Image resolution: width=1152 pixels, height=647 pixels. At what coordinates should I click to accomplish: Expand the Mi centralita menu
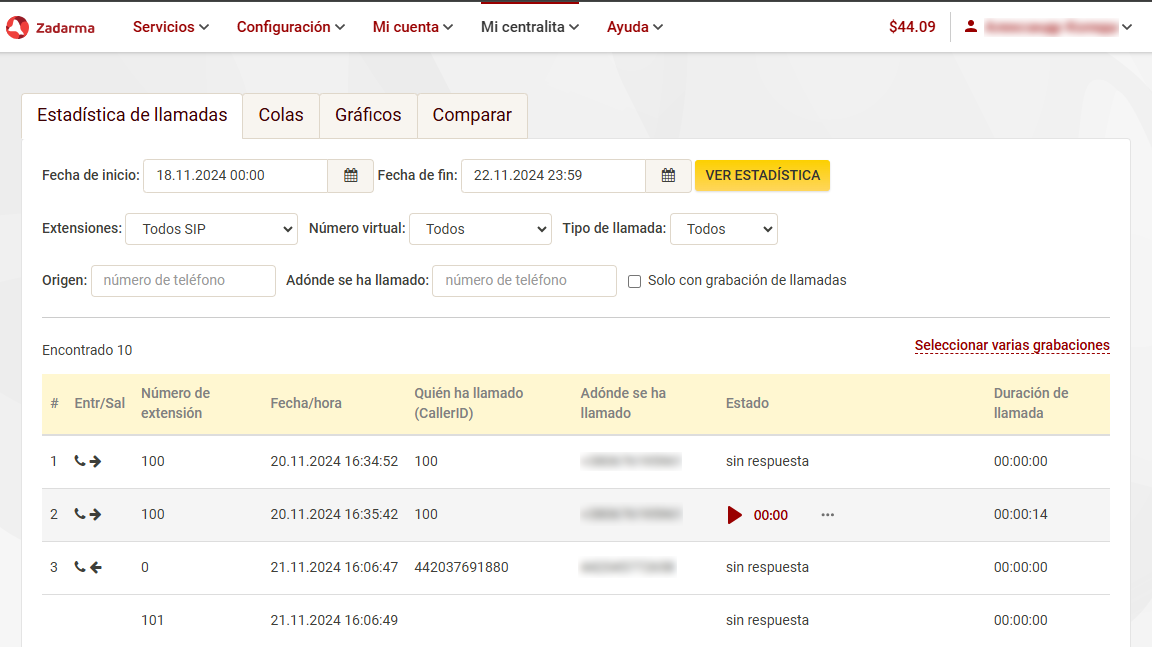click(x=530, y=27)
